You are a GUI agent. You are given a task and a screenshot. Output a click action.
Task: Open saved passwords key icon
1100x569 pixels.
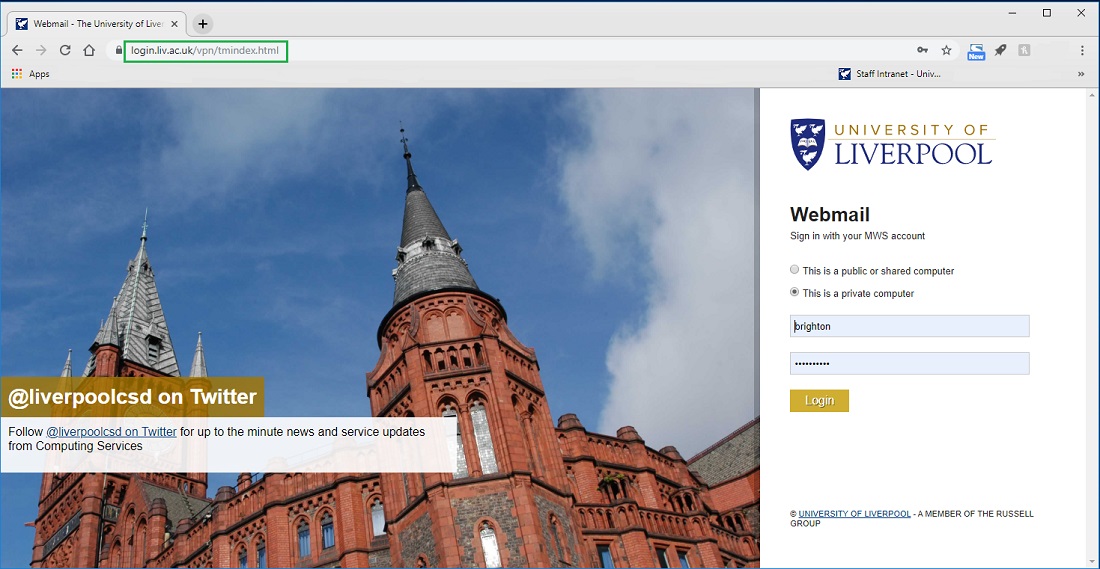[923, 51]
